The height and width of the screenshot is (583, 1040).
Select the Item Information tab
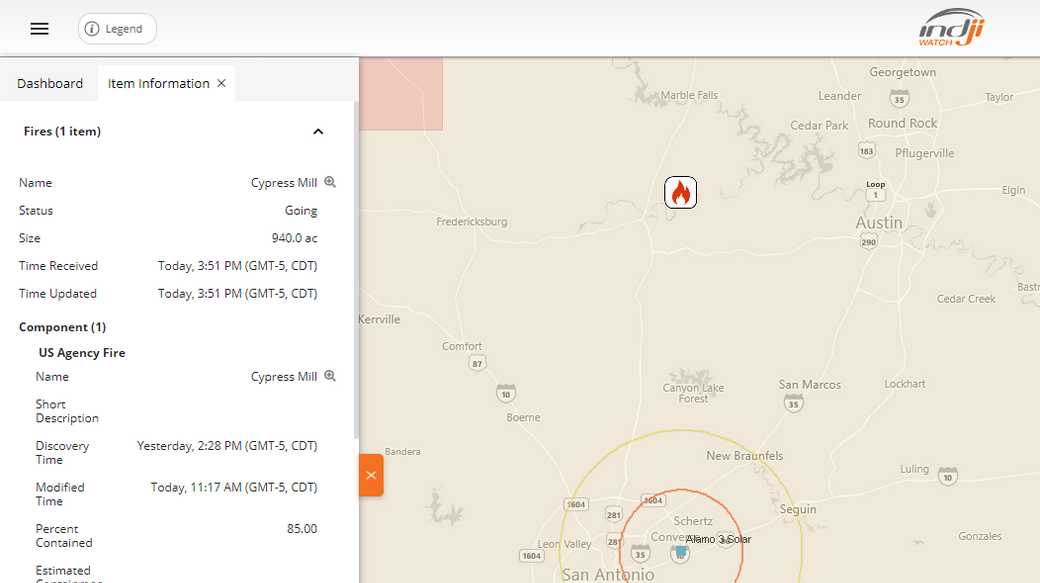coord(159,84)
